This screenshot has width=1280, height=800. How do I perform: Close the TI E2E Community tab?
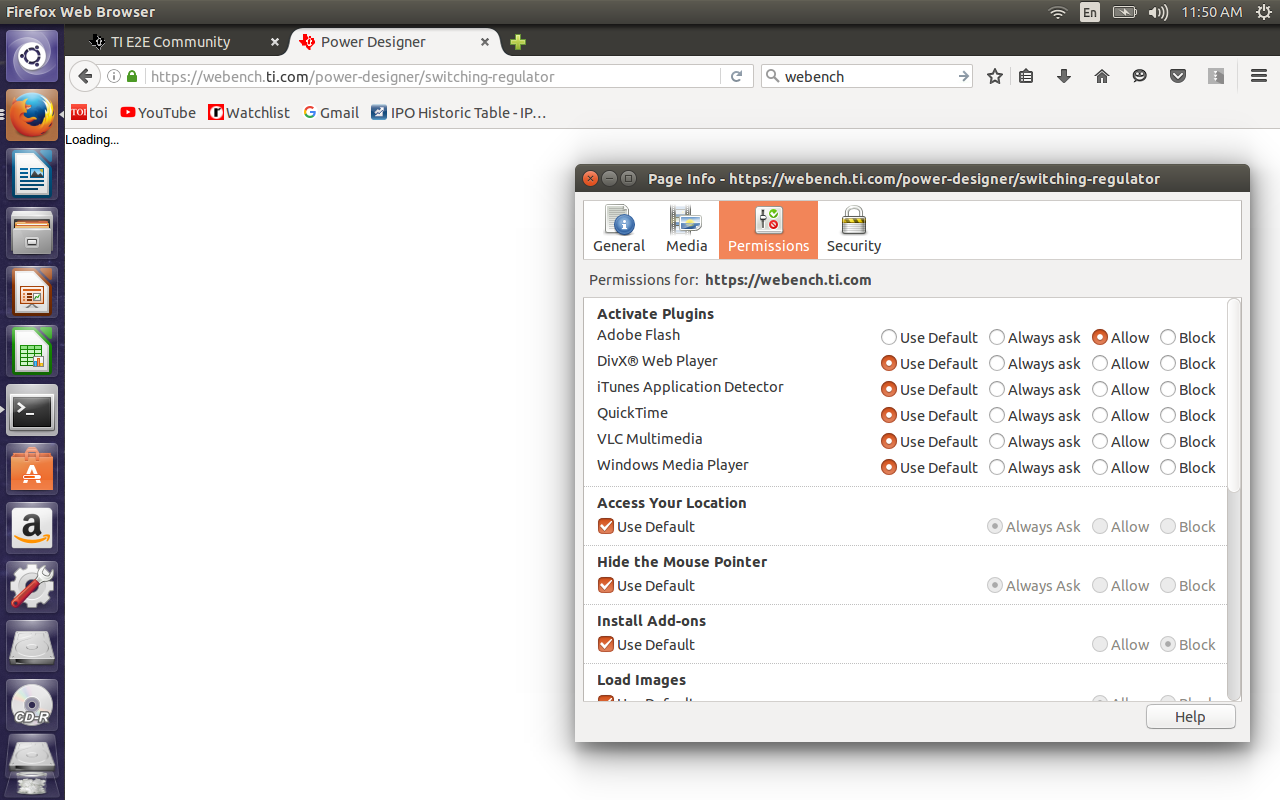click(275, 42)
